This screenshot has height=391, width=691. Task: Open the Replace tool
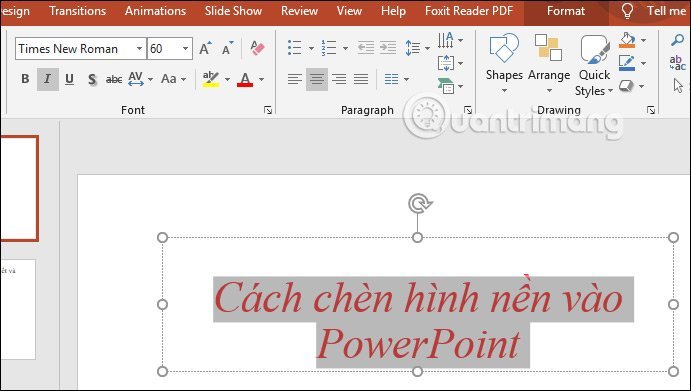pyautogui.click(x=677, y=63)
